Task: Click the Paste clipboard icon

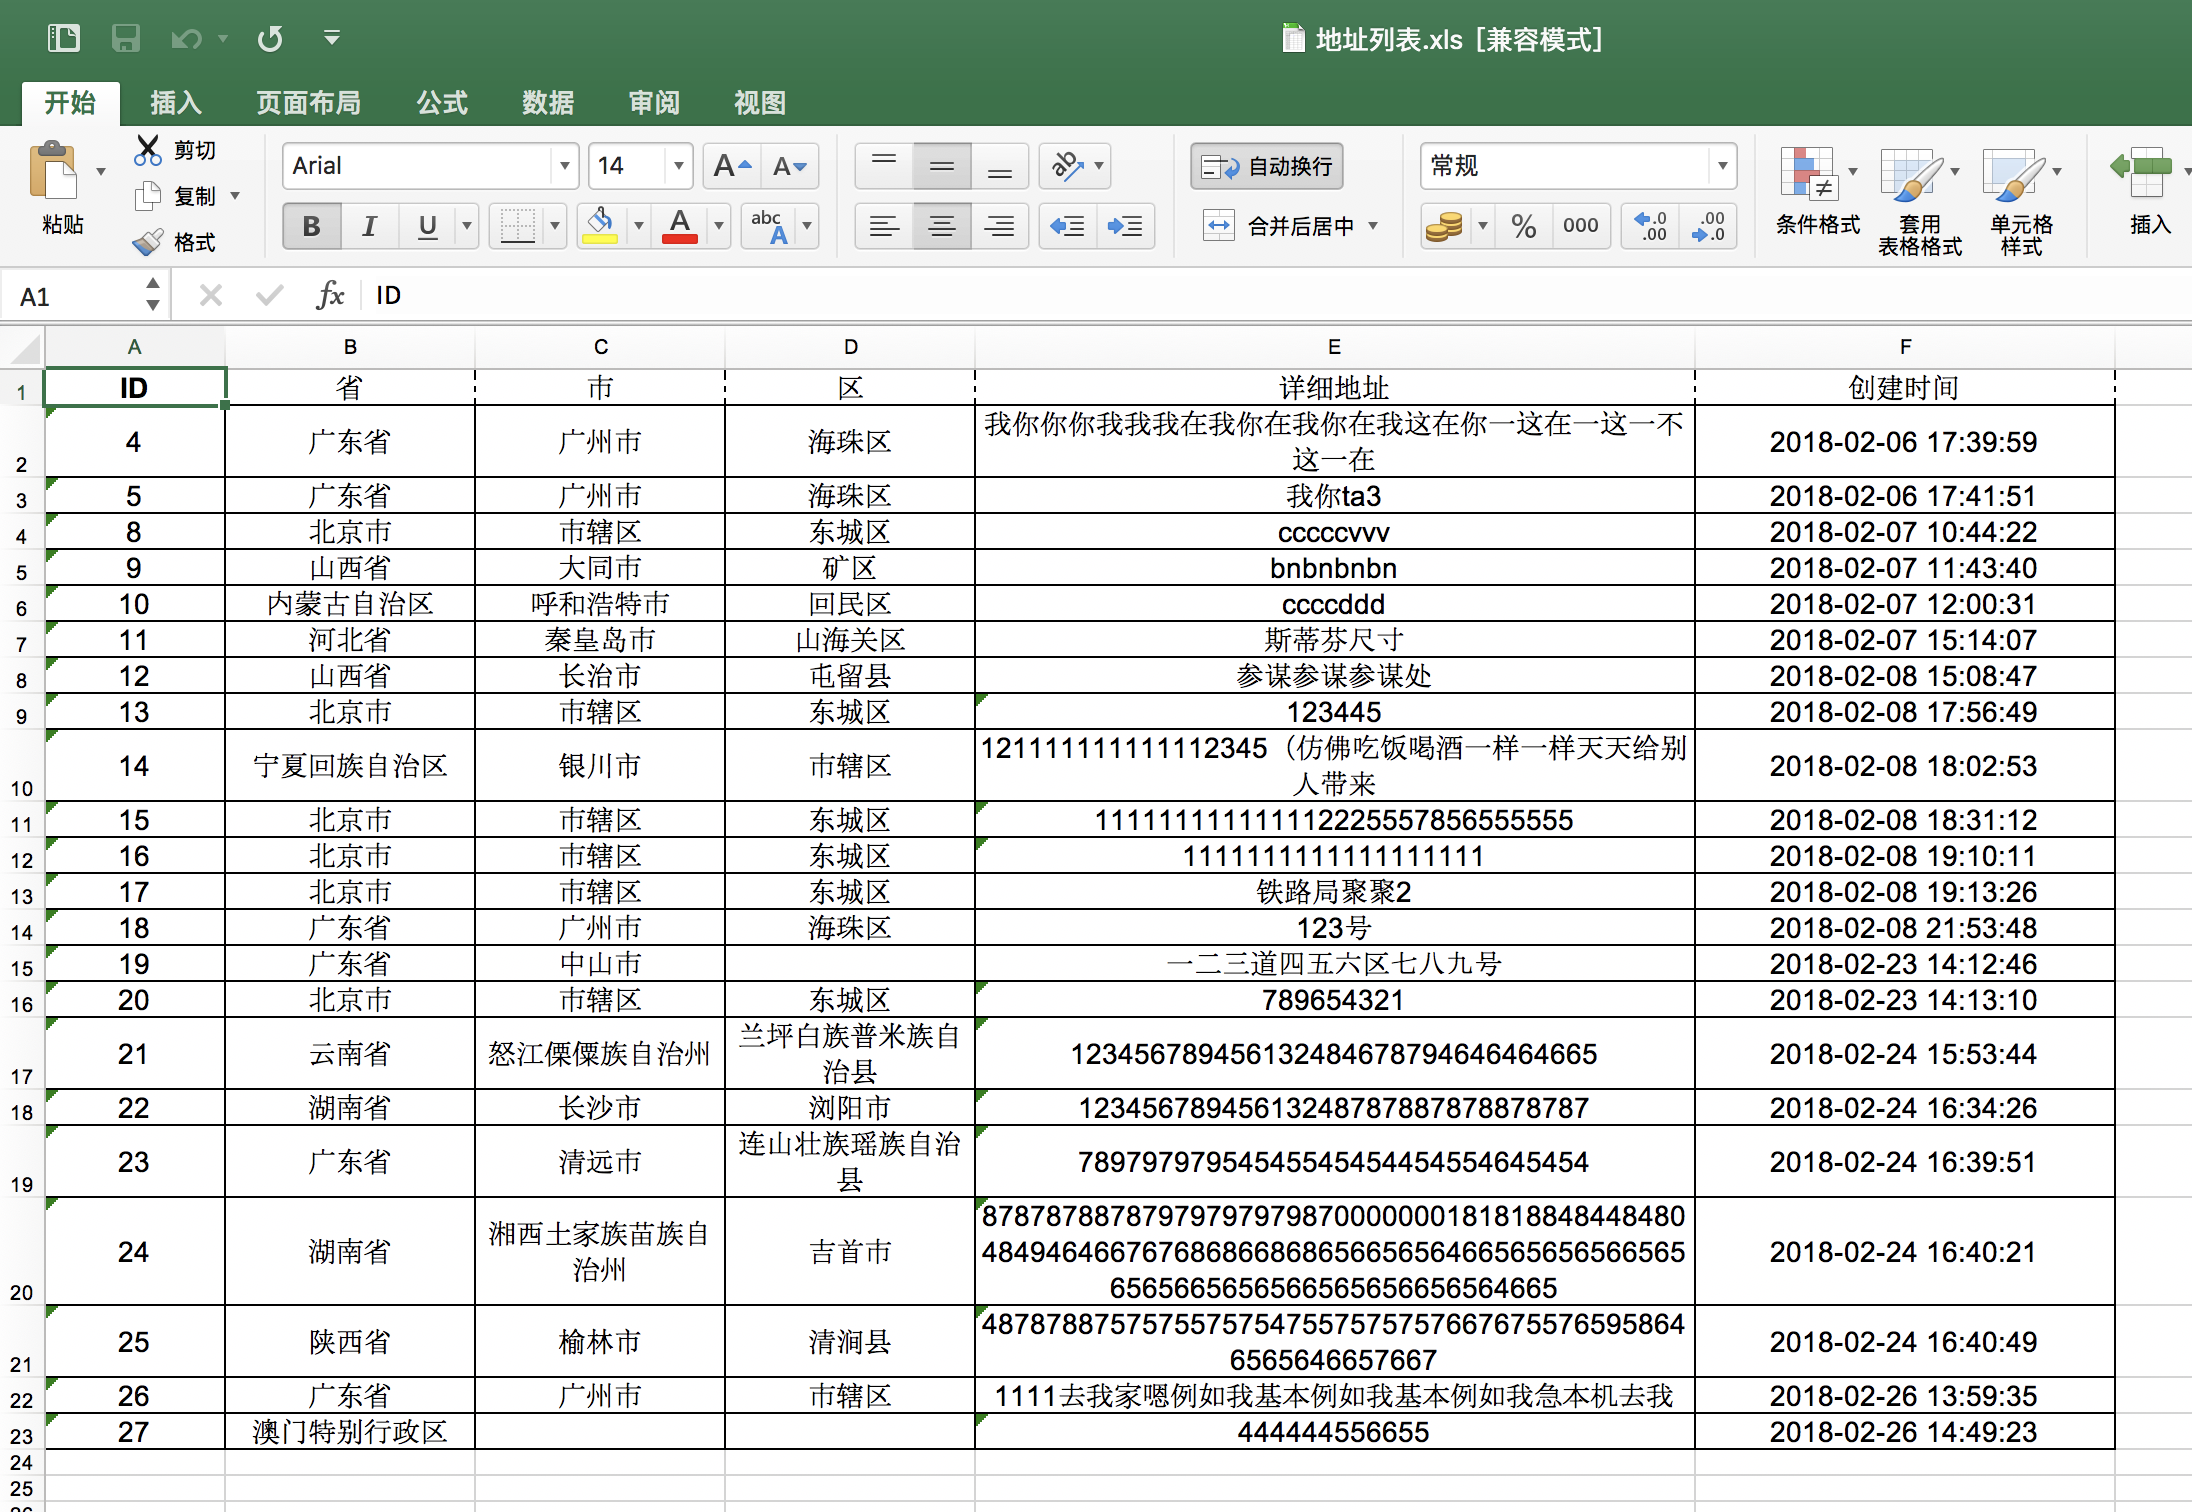Action: pos(55,172)
